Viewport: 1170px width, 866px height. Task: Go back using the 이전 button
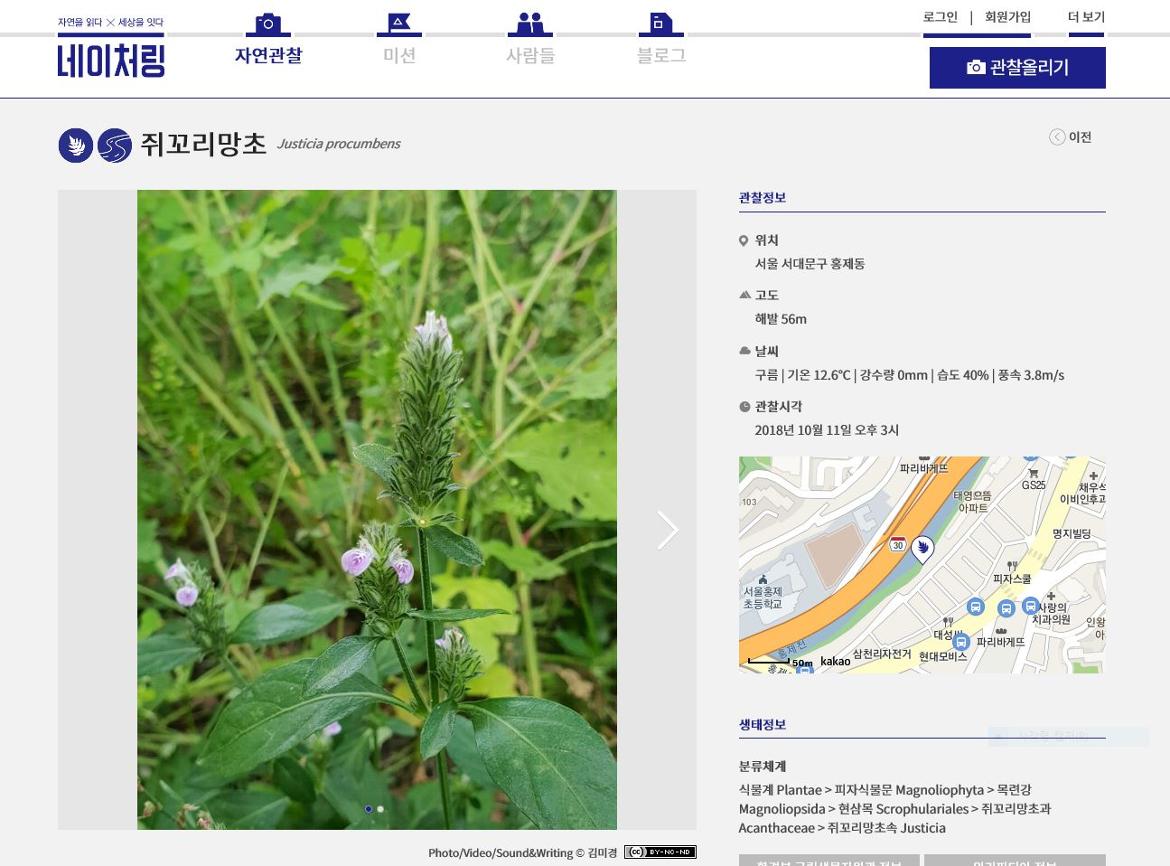tap(1070, 137)
